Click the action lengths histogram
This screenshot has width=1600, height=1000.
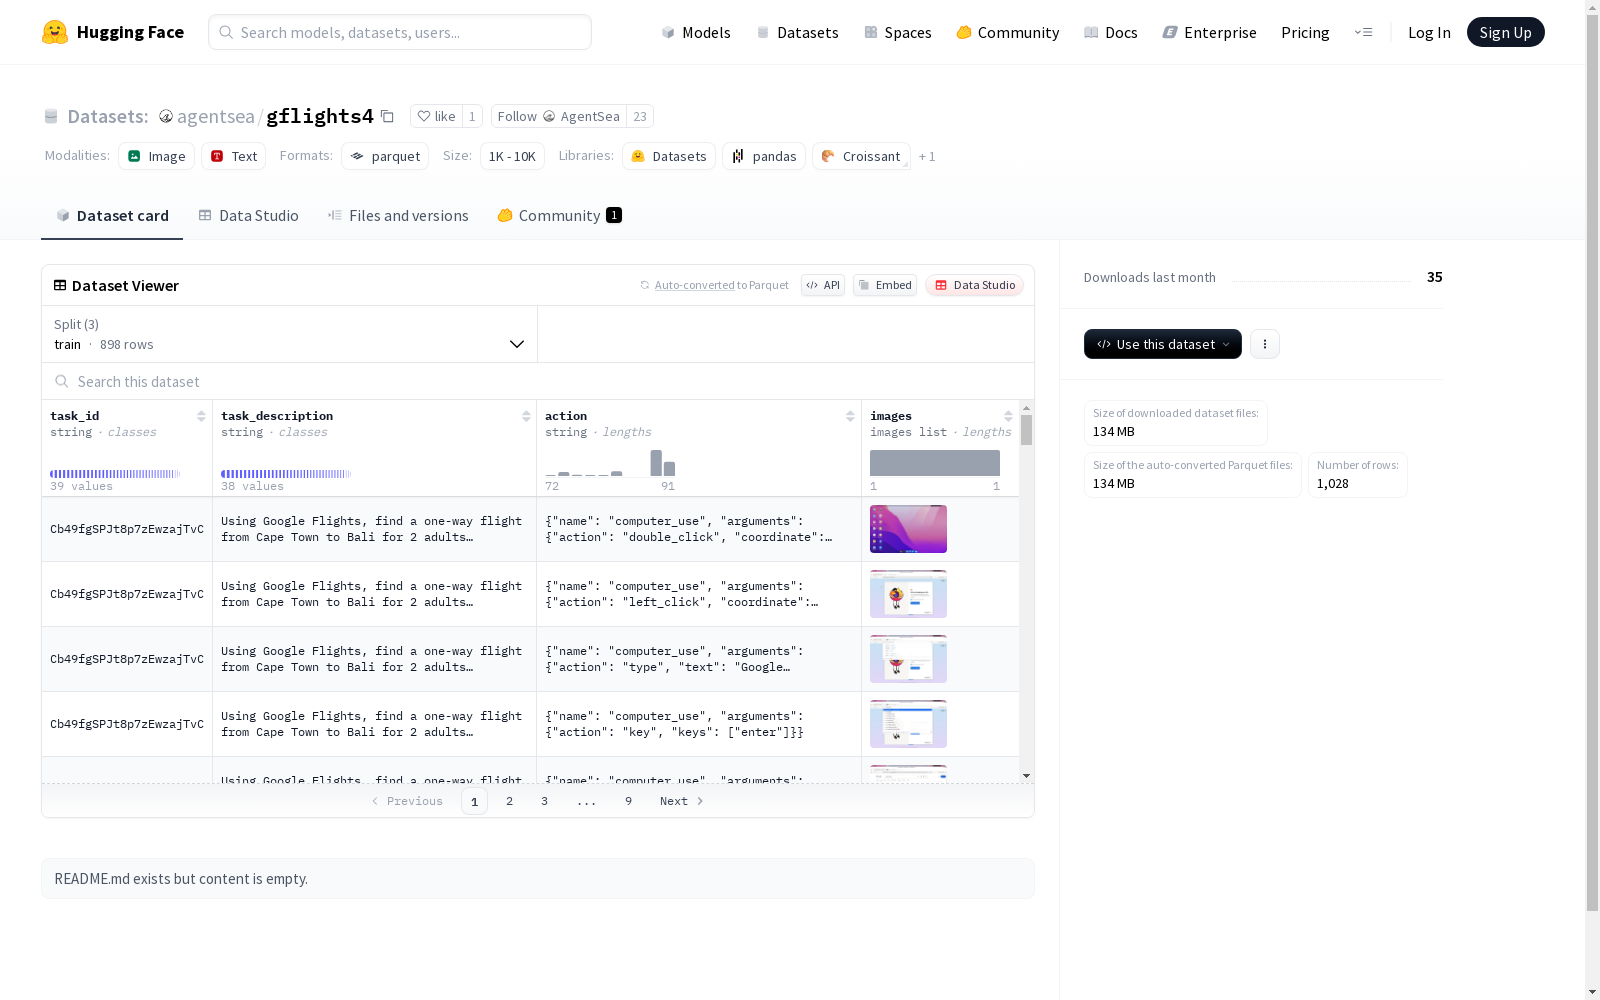pos(610,463)
